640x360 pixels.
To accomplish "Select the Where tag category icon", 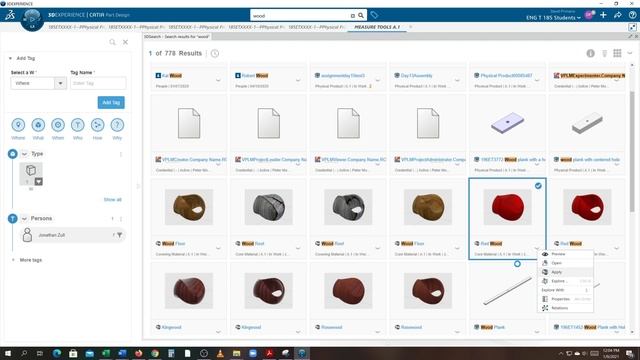I will click(x=18, y=125).
